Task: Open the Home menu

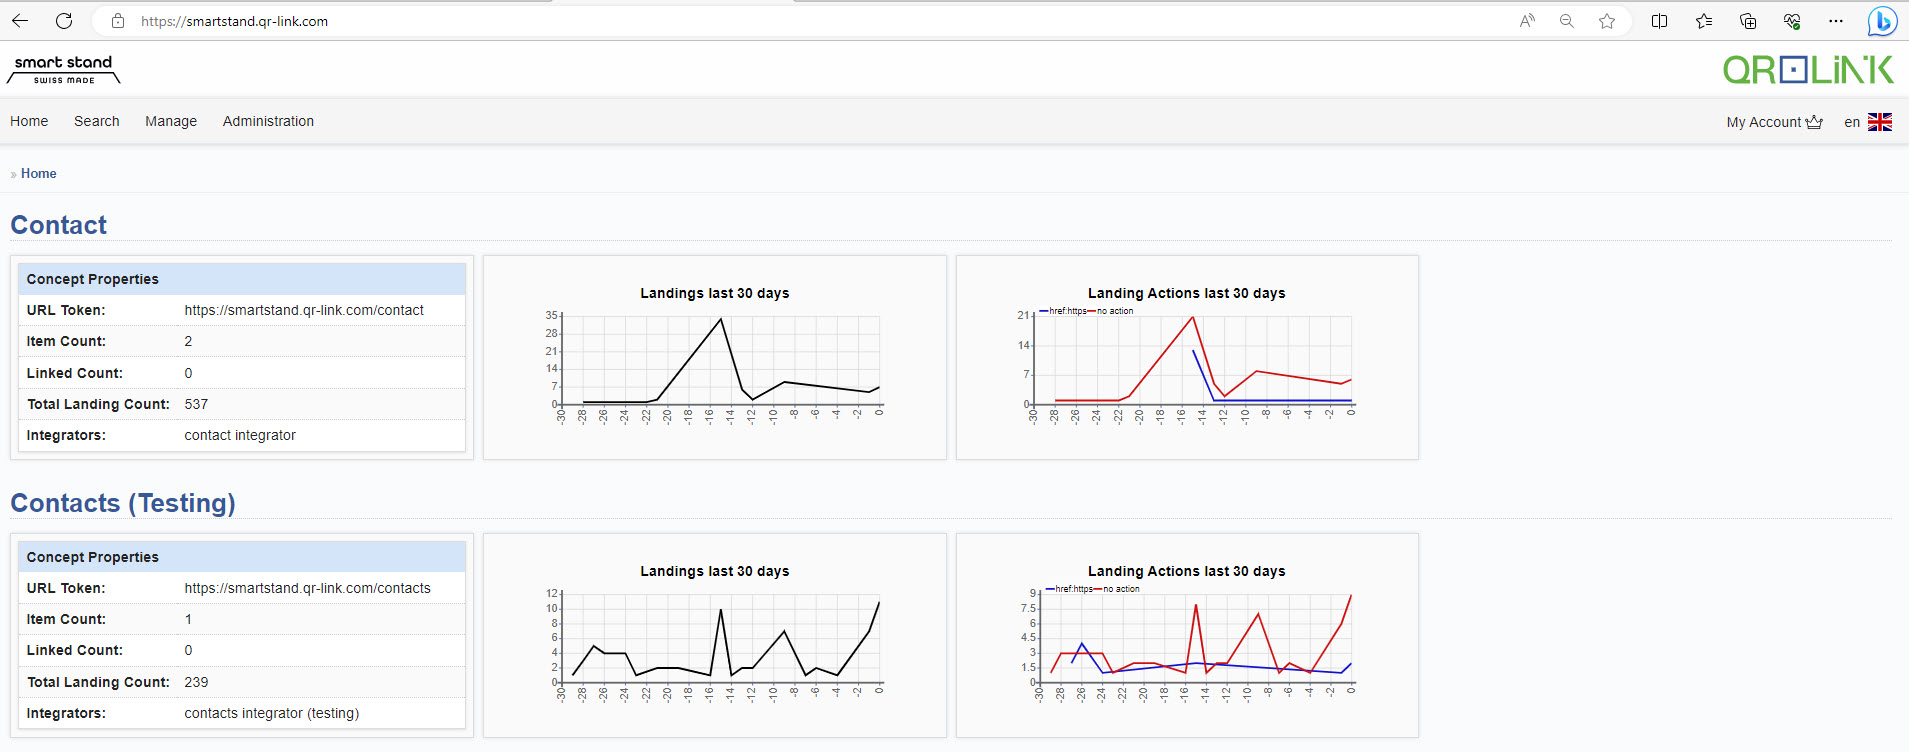Action: (29, 121)
